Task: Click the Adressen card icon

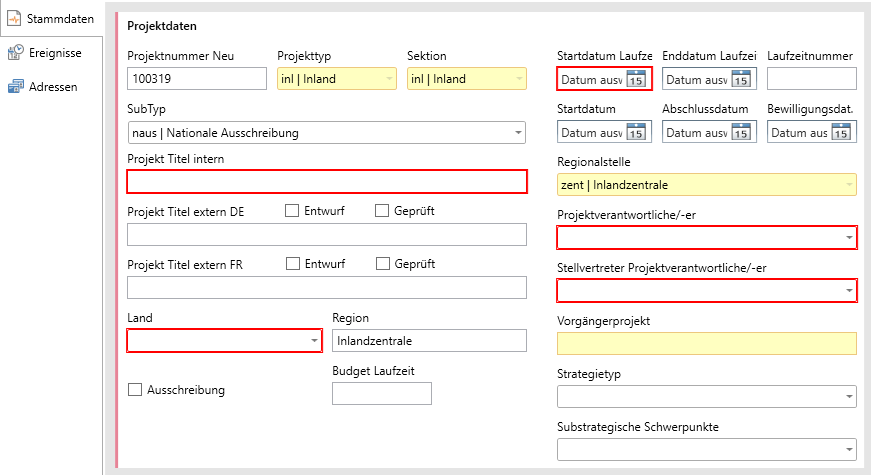Action: click(x=15, y=87)
